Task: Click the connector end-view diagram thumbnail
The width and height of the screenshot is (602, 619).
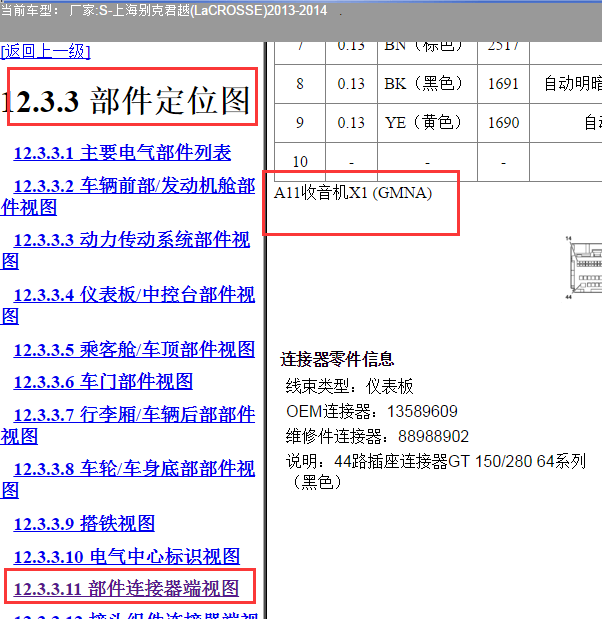Action: click(x=583, y=268)
